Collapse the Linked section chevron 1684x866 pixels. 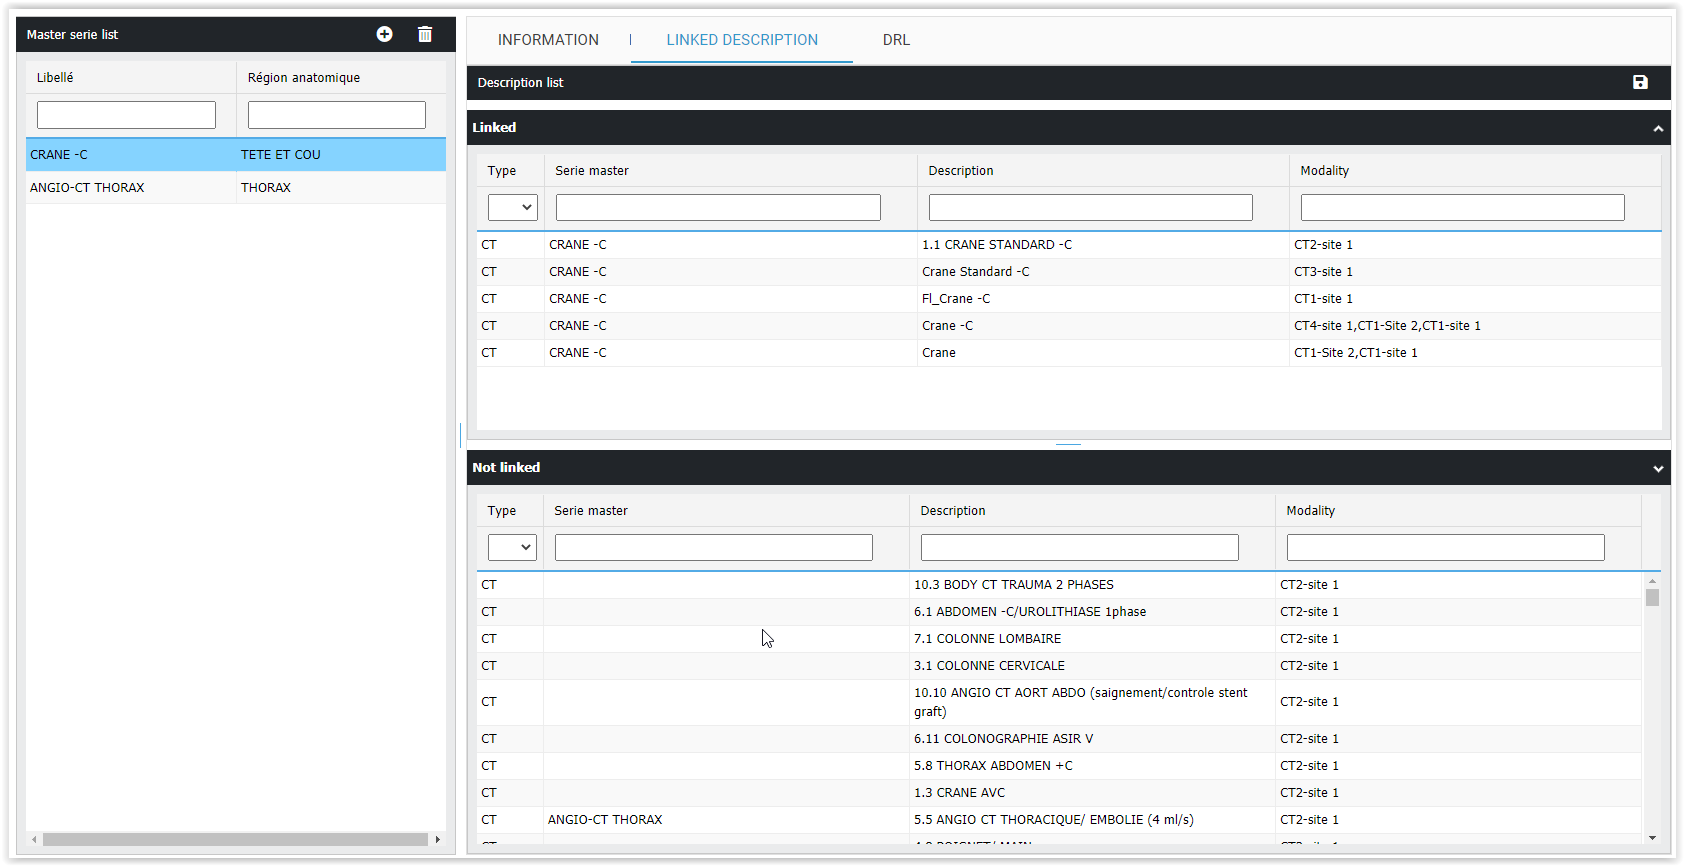pos(1657,128)
